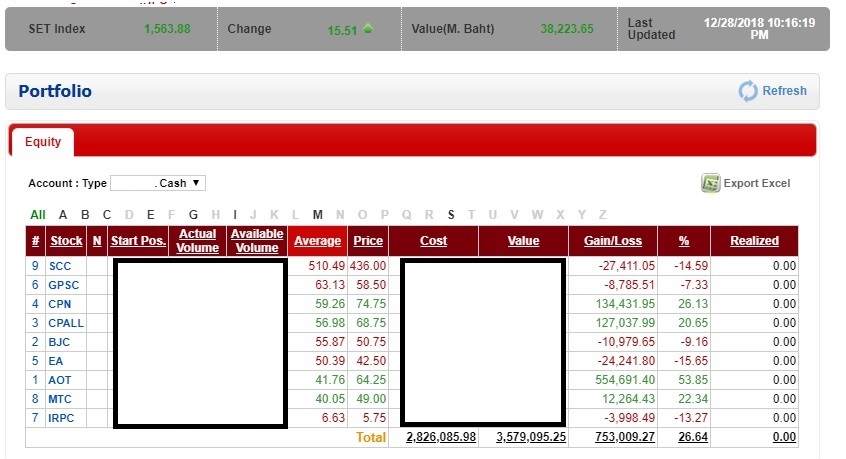
Task: Open the CPALL stock link
Action: pyautogui.click(x=66, y=323)
